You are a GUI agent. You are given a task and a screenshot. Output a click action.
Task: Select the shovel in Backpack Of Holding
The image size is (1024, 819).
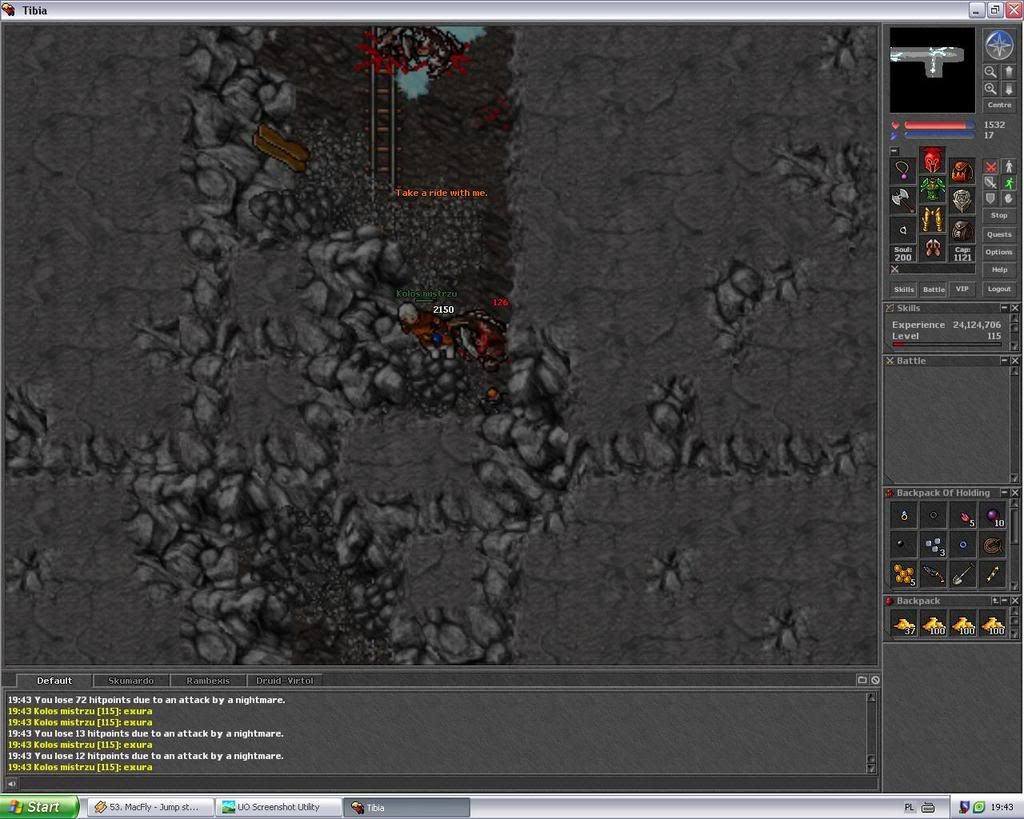tap(963, 573)
